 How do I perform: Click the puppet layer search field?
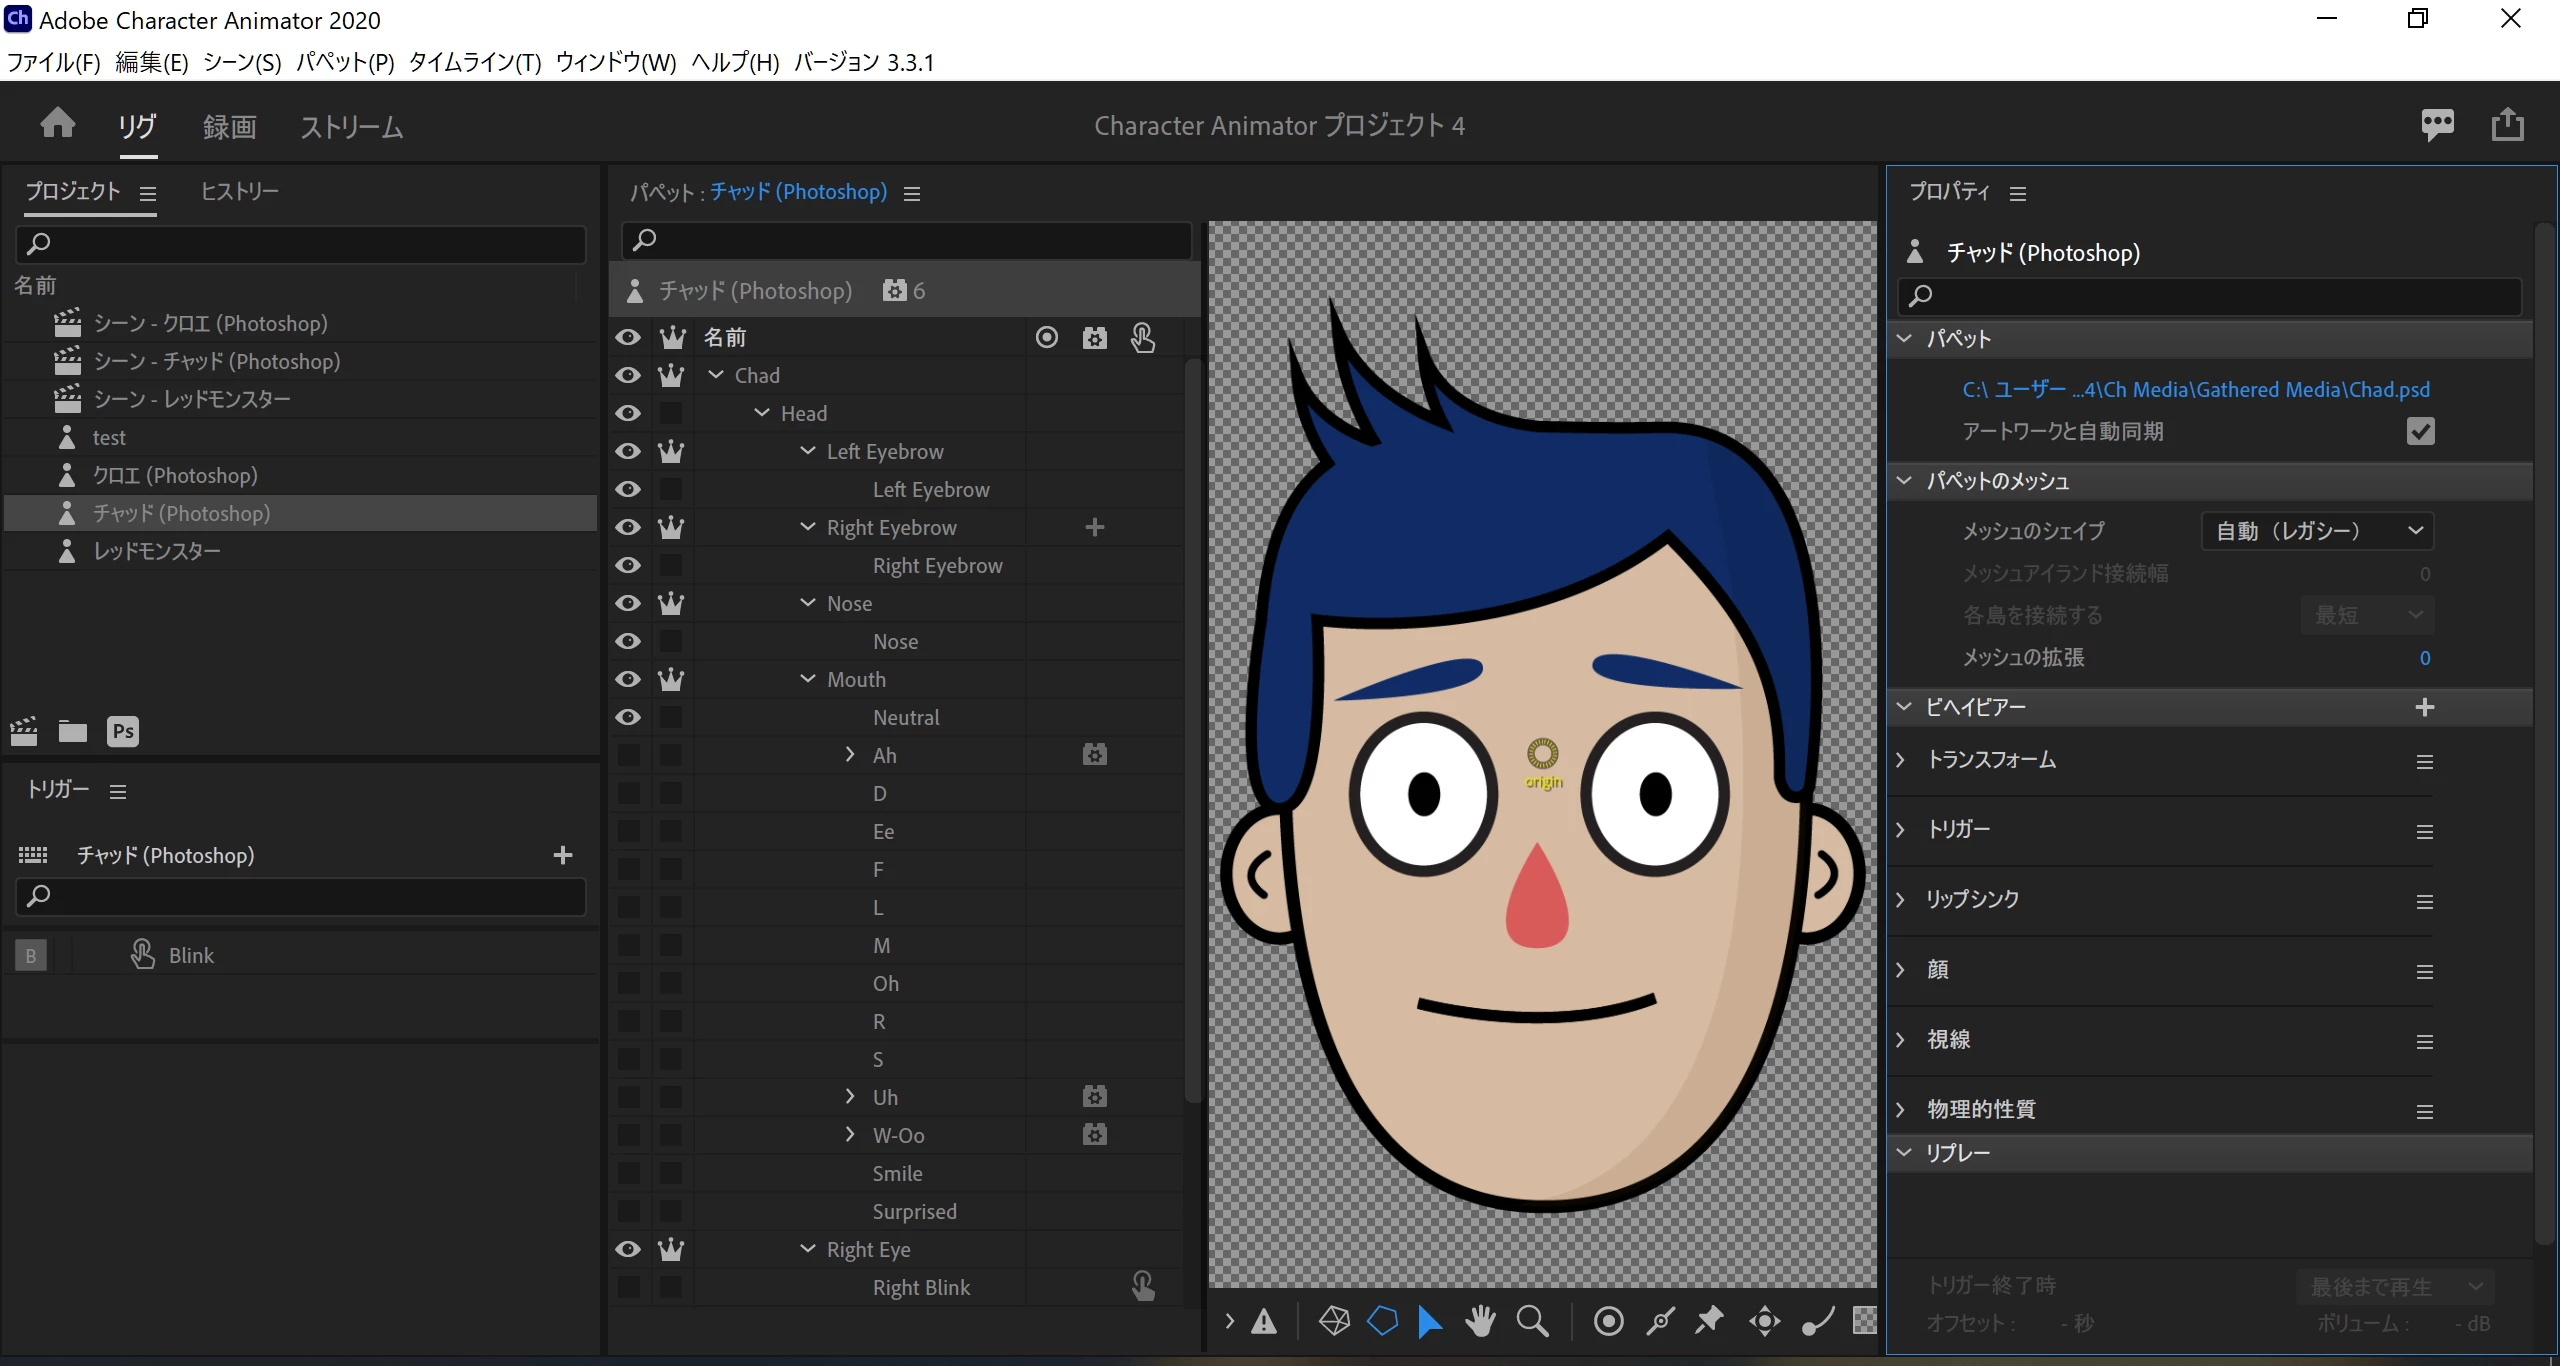(x=905, y=240)
